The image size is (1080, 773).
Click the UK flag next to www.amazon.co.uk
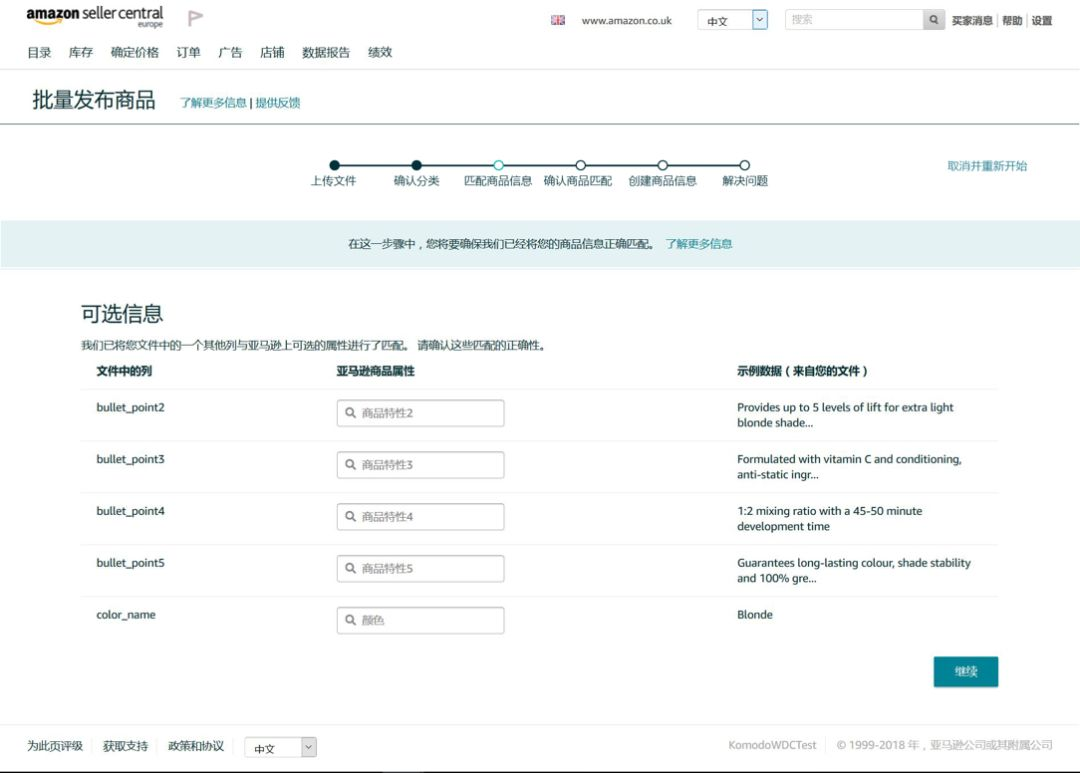(556, 19)
